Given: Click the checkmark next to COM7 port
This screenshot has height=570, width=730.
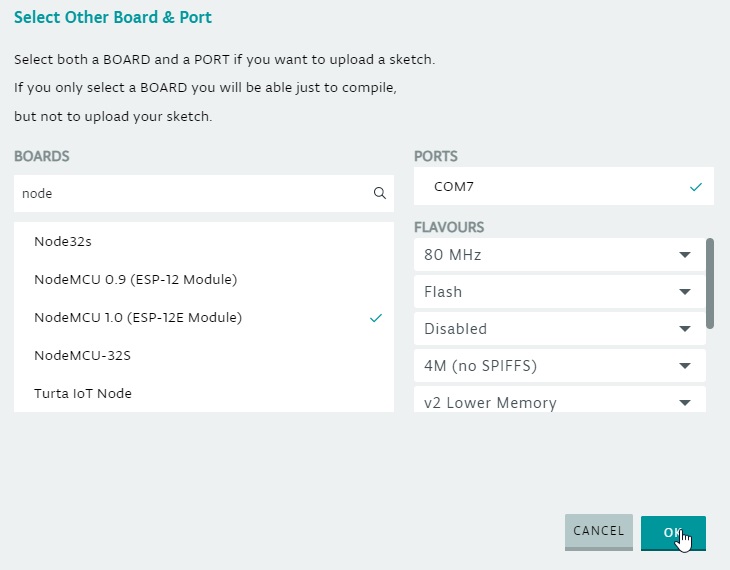Looking at the screenshot, I should coord(696,187).
